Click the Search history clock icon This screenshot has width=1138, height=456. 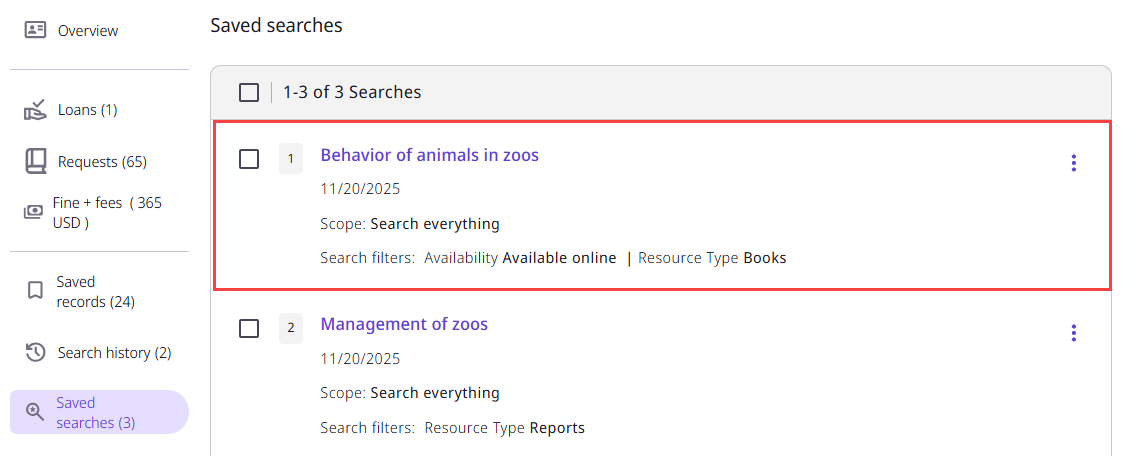[36, 352]
